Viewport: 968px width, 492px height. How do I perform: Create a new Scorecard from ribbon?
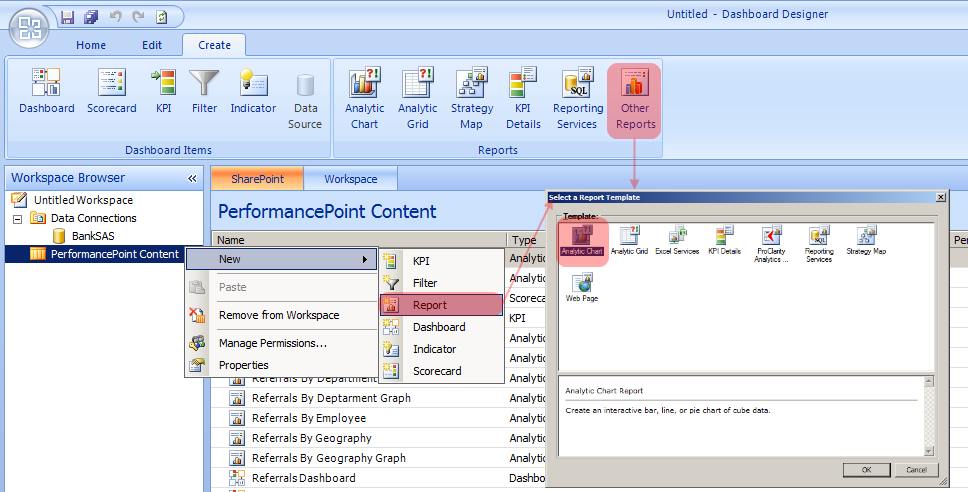[112, 91]
